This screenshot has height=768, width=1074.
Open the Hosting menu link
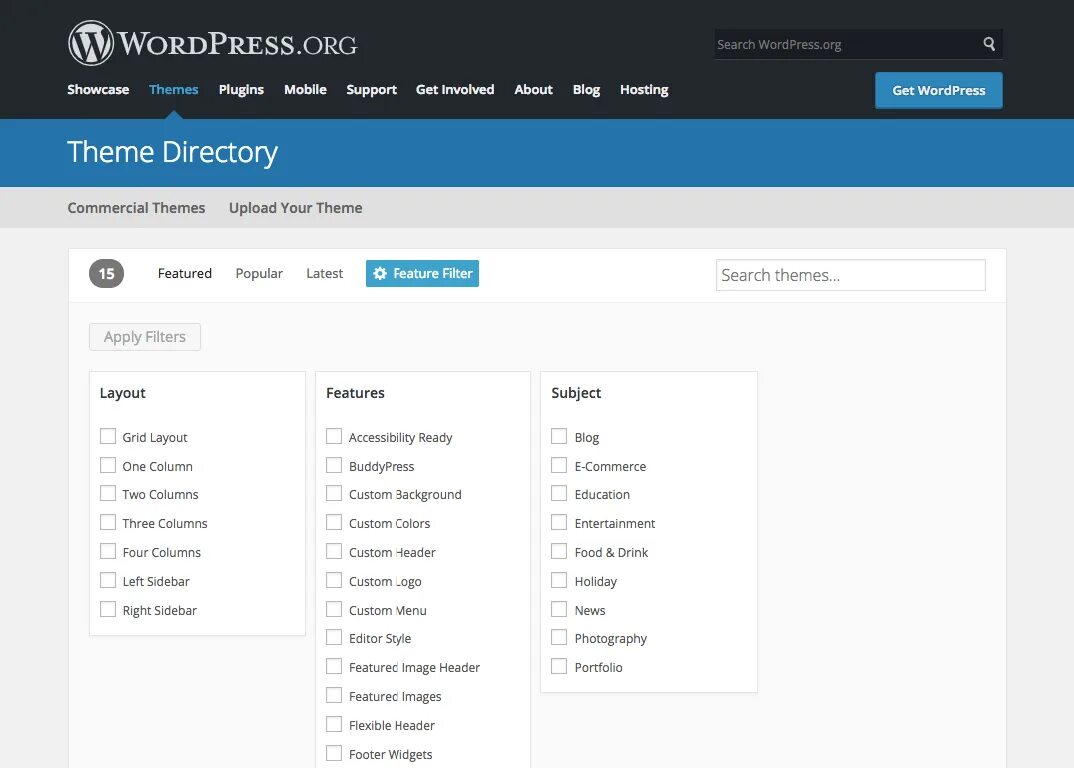tap(644, 89)
